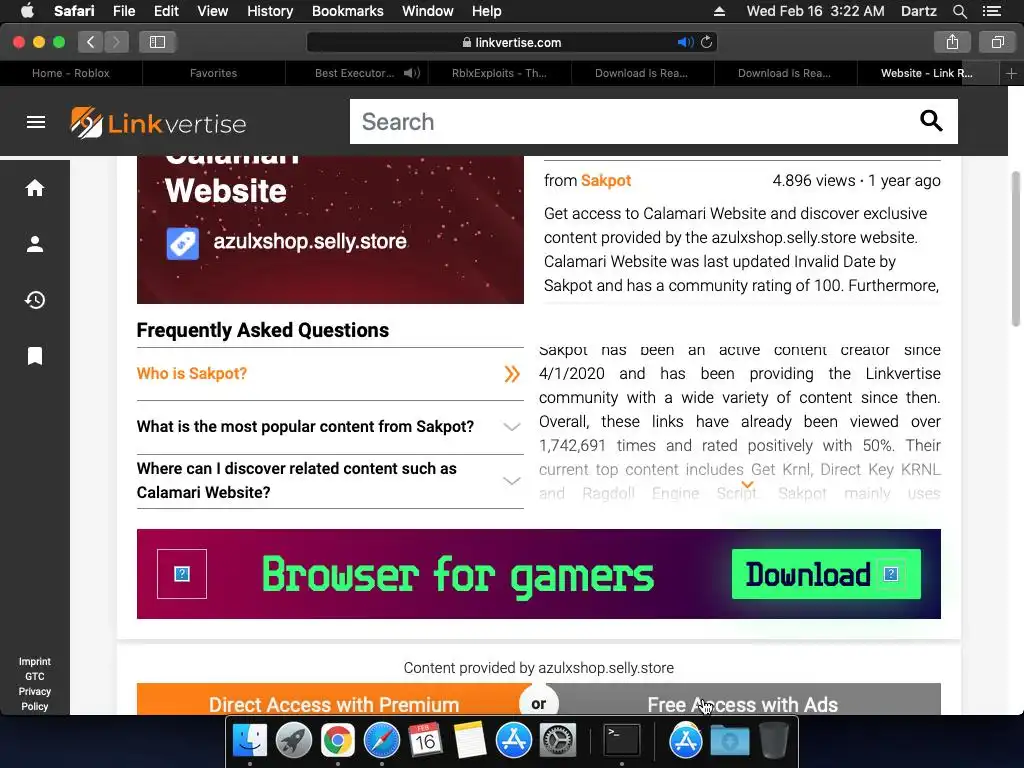Open the File menu
The image size is (1024, 768).
click(123, 11)
